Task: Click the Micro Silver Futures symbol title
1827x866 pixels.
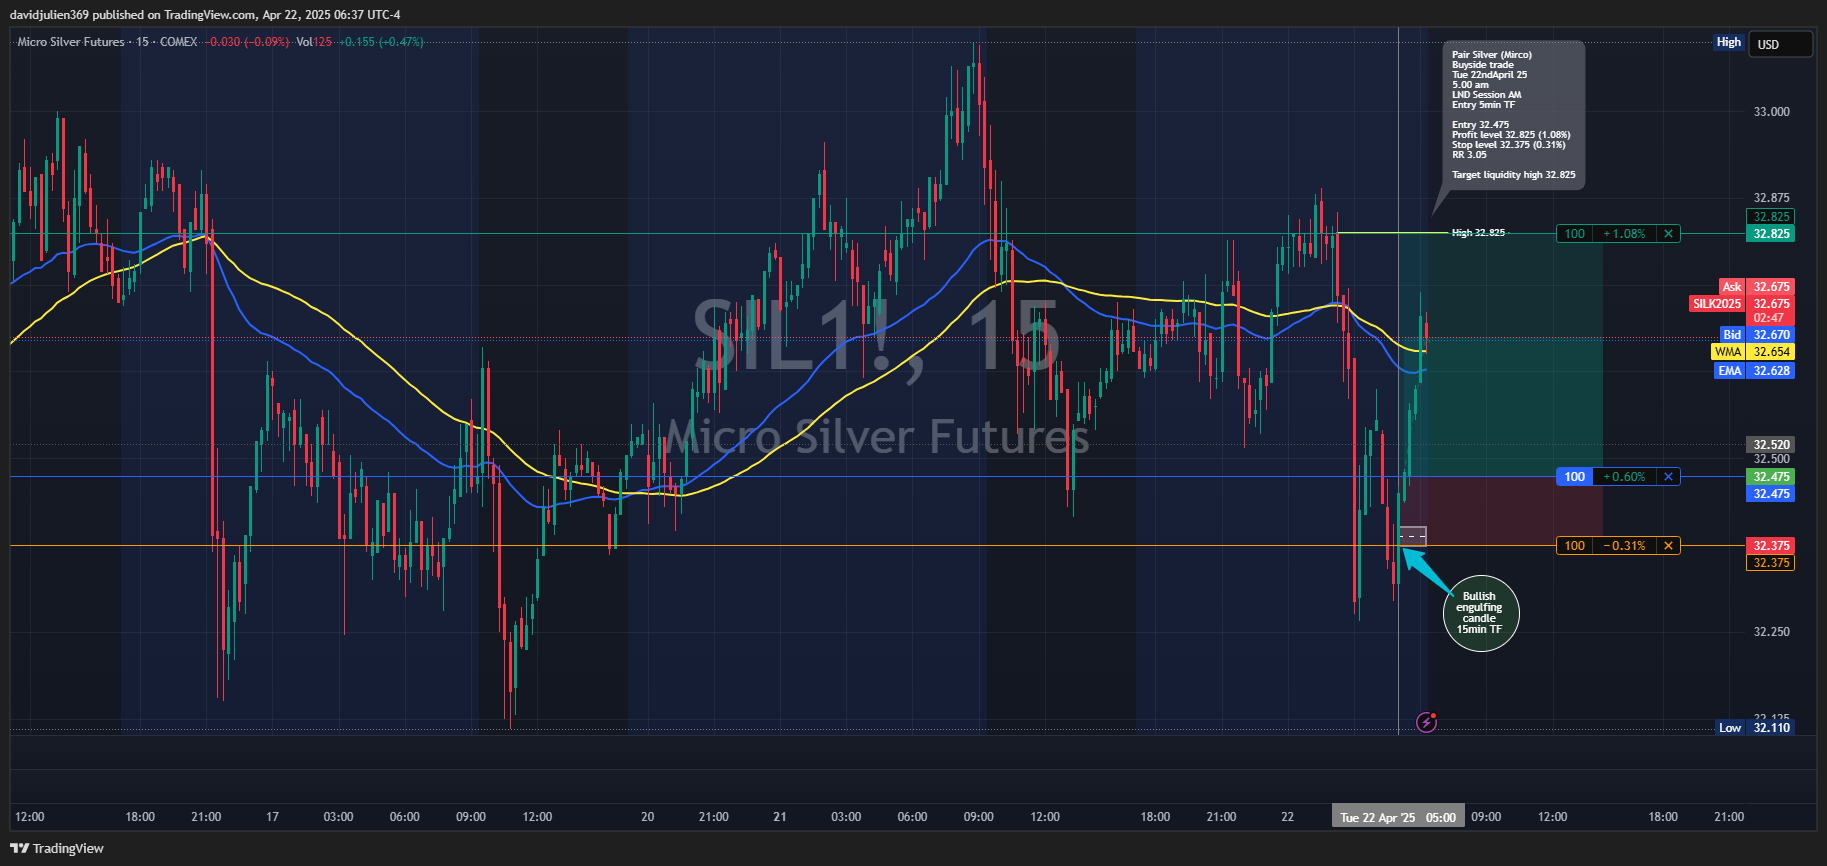Action: tap(71, 42)
